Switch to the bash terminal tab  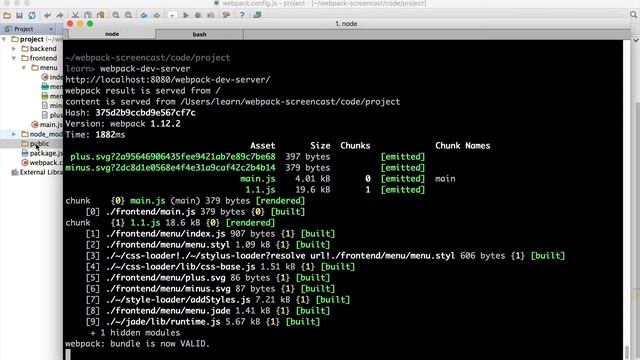click(x=200, y=34)
